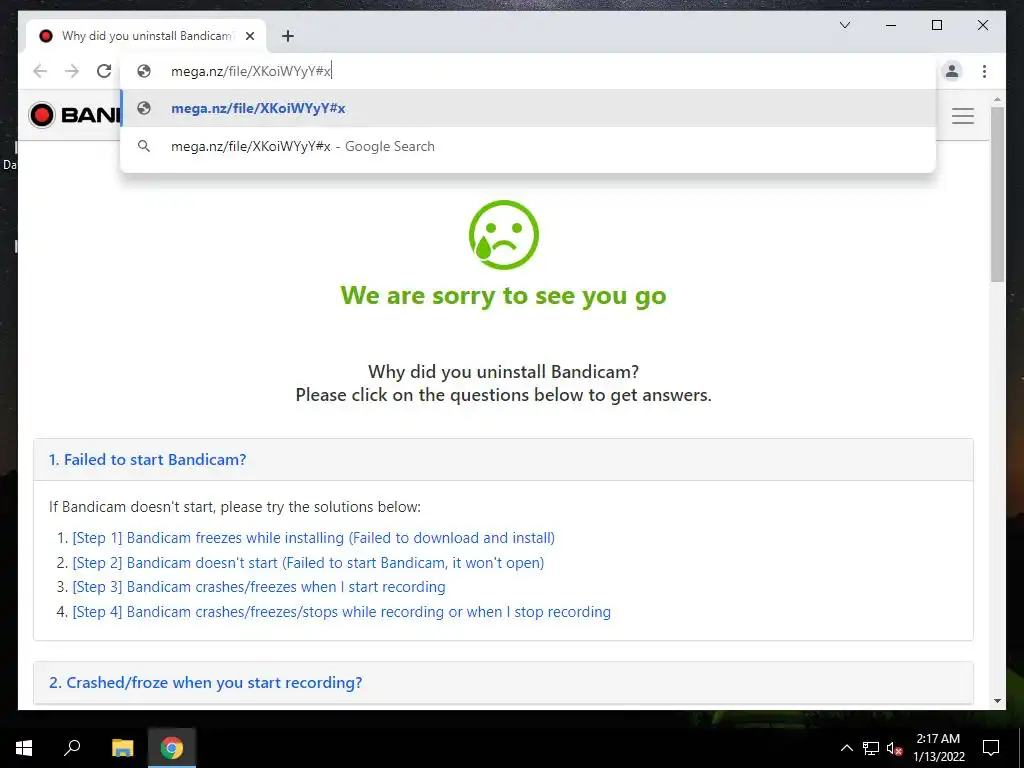The height and width of the screenshot is (768, 1024).
Task: Open a new tab with the plus icon
Action: coord(288,36)
